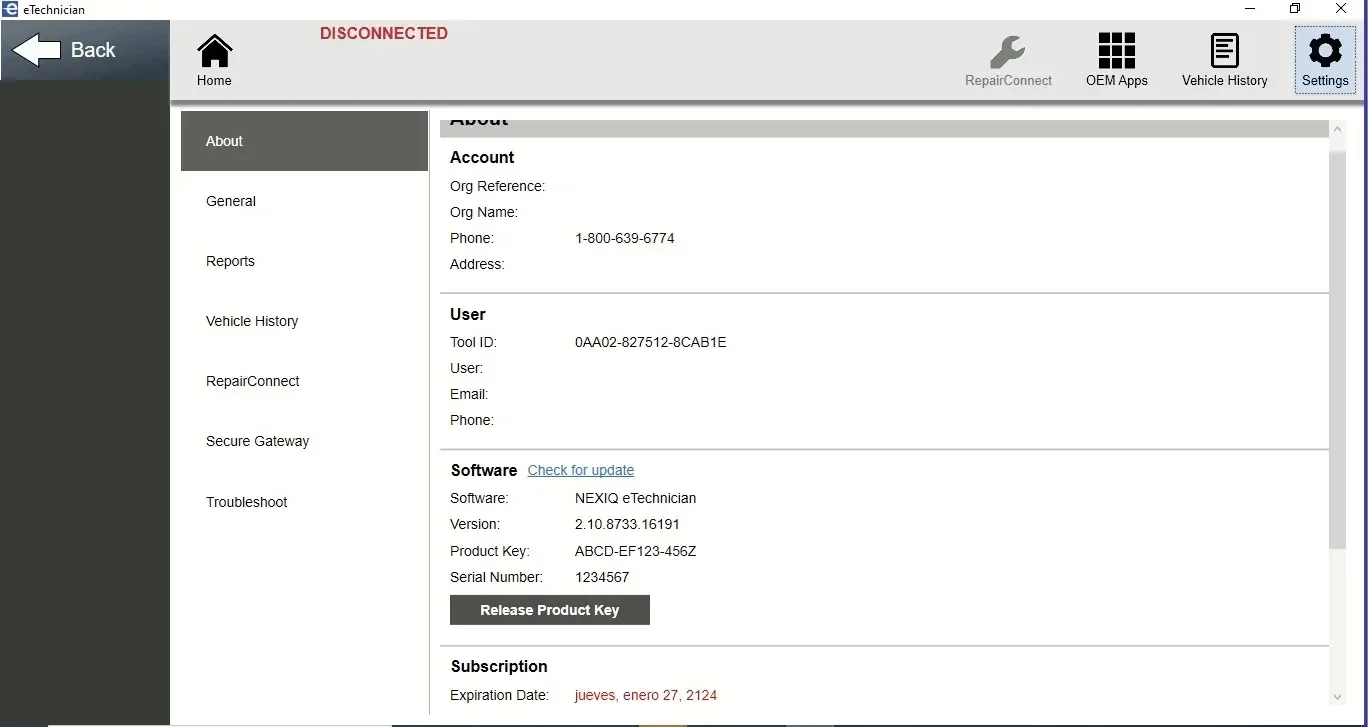
Task: Click the serial number 1234567
Action: [x=602, y=577]
